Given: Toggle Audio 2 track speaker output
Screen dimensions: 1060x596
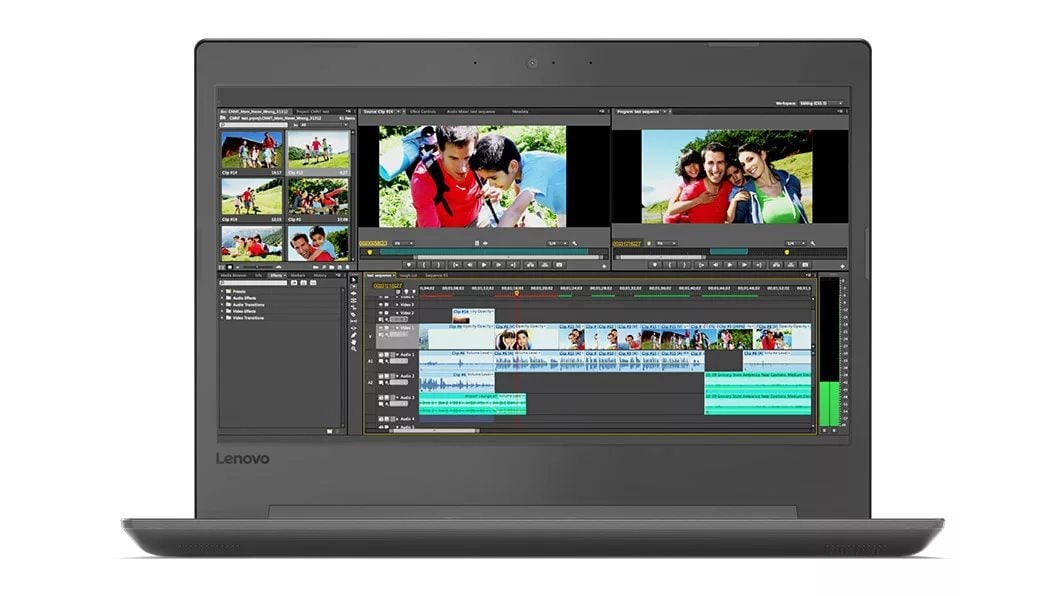Looking at the screenshot, I should [381, 377].
